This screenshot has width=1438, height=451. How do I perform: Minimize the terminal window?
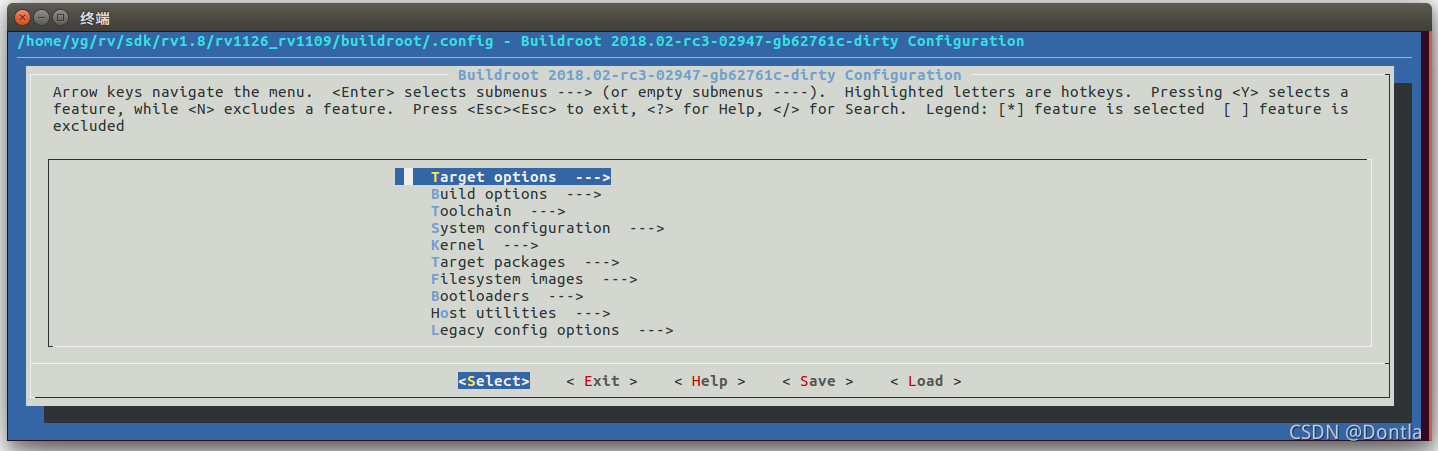tap(41, 16)
